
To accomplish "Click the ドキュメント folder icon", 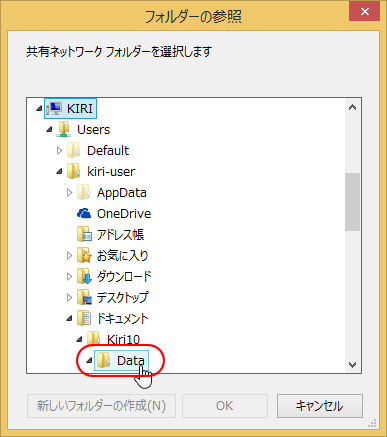I will click(x=84, y=318).
